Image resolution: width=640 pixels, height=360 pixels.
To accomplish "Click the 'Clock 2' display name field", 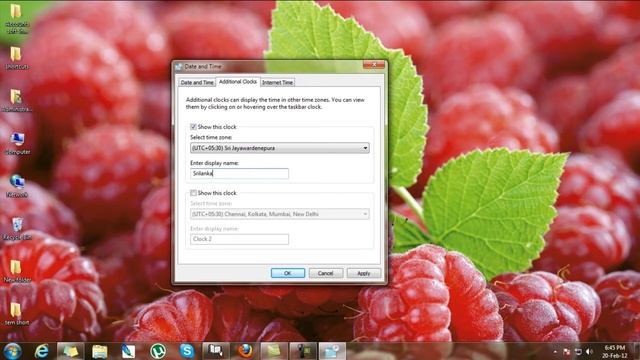I will 239,239.
